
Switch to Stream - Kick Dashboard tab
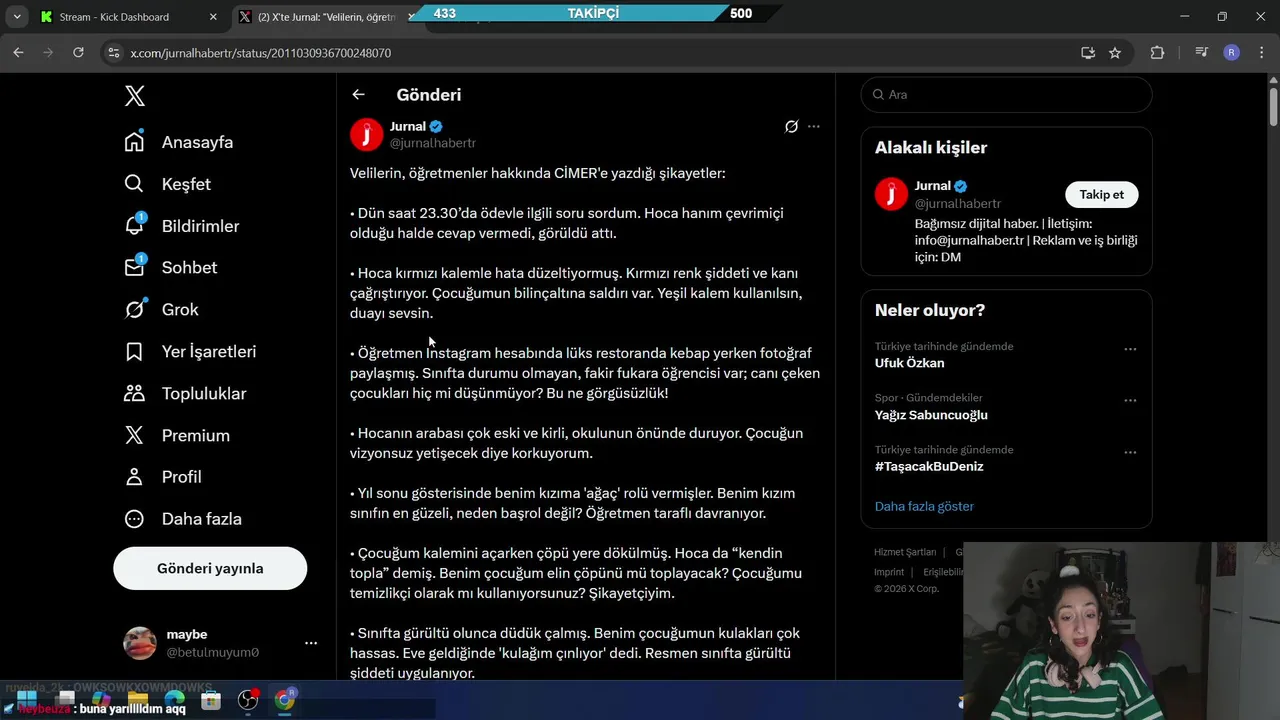tap(128, 17)
